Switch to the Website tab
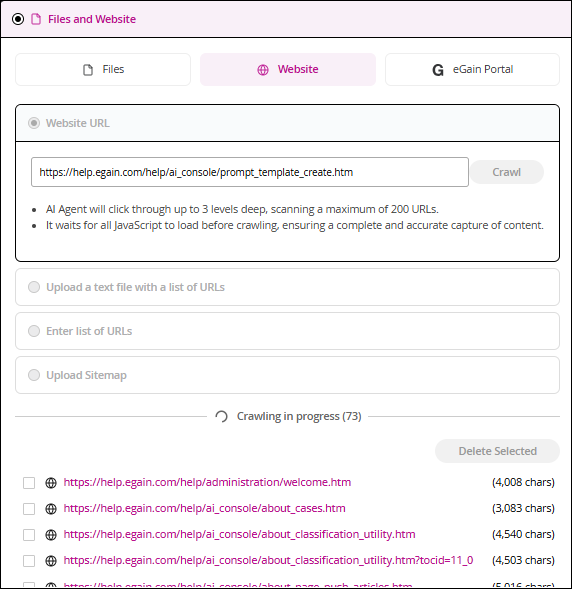Image resolution: width=572 pixels, height=589 pixels. pos(288,69)
